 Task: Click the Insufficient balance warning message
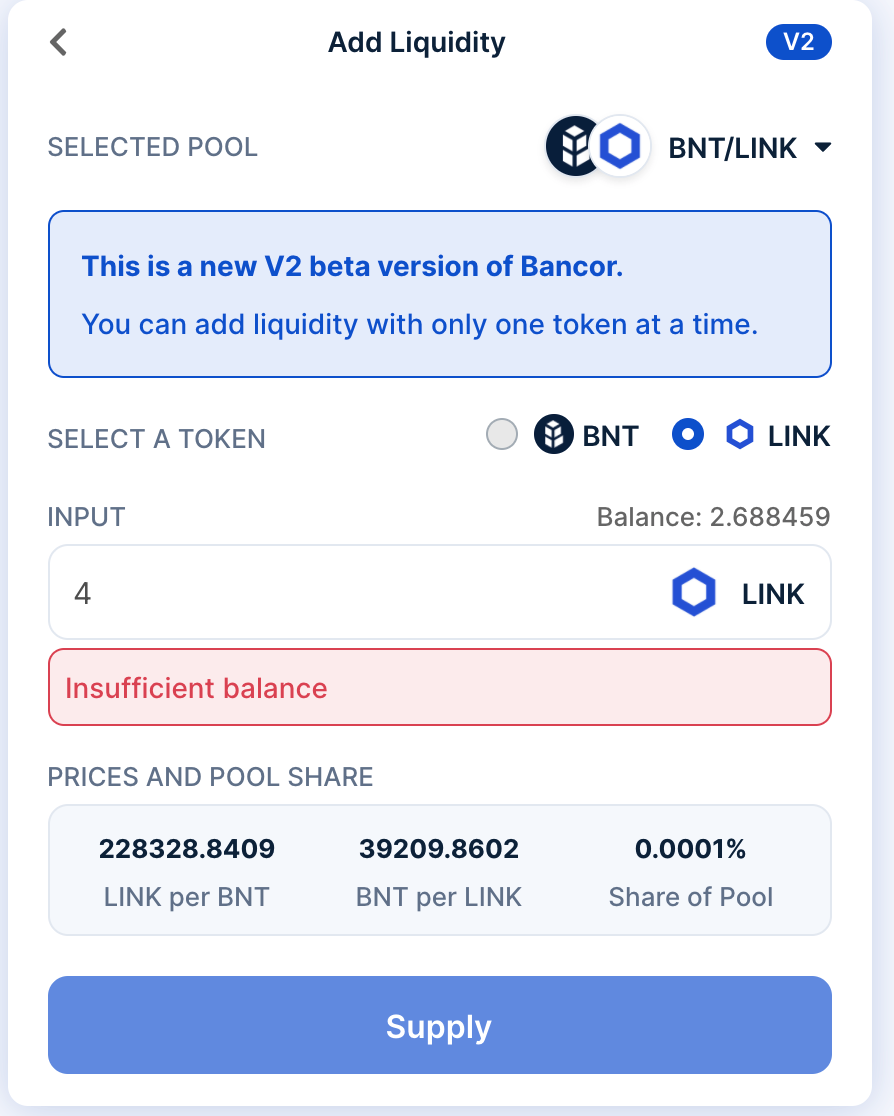pyautogui.click(x=196, y=687)
